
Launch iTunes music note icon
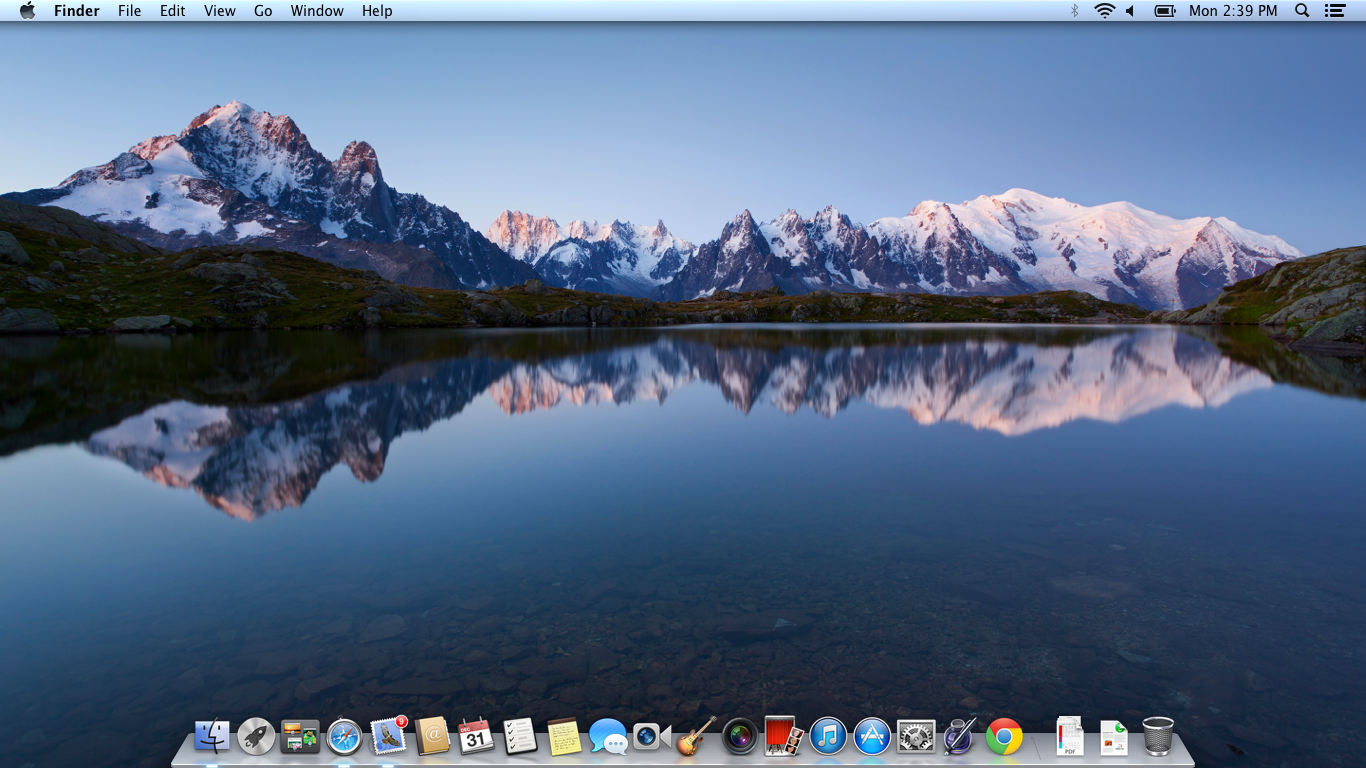point(828,737)
